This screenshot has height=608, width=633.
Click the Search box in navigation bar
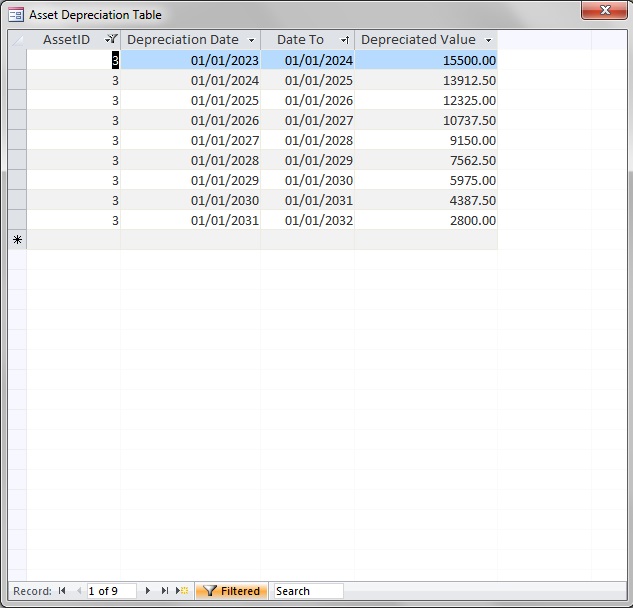(x=308, y=591)
